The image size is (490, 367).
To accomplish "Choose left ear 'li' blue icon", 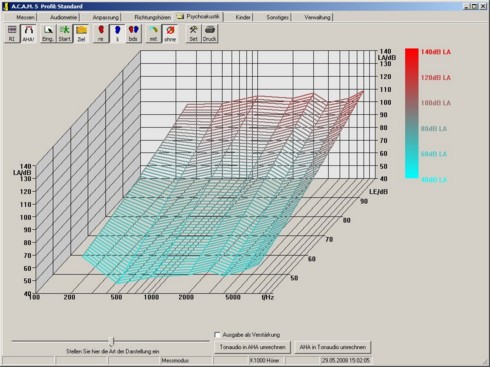I will [117, 33].
